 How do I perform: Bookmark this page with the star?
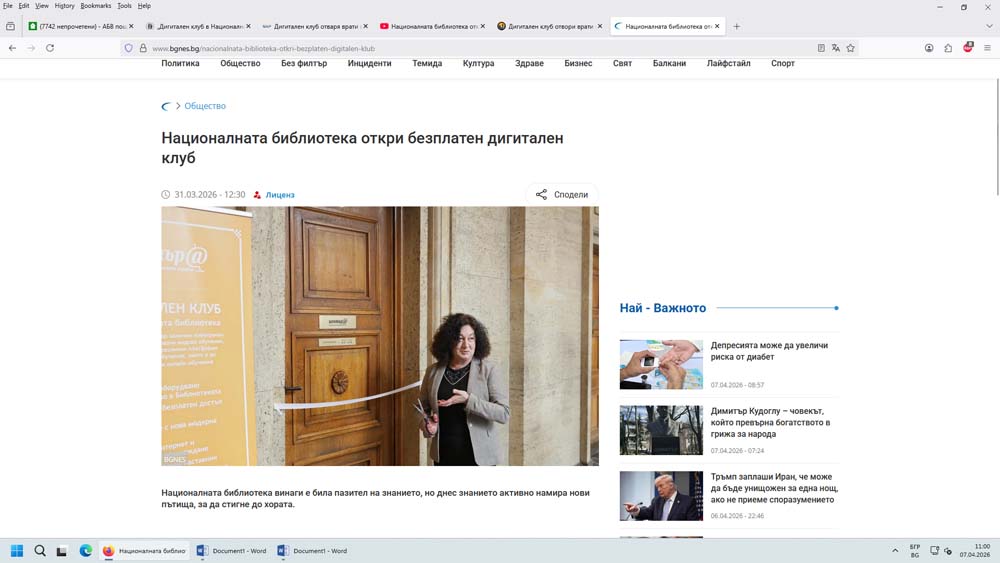pyautogui.click(x=850, y=48)
